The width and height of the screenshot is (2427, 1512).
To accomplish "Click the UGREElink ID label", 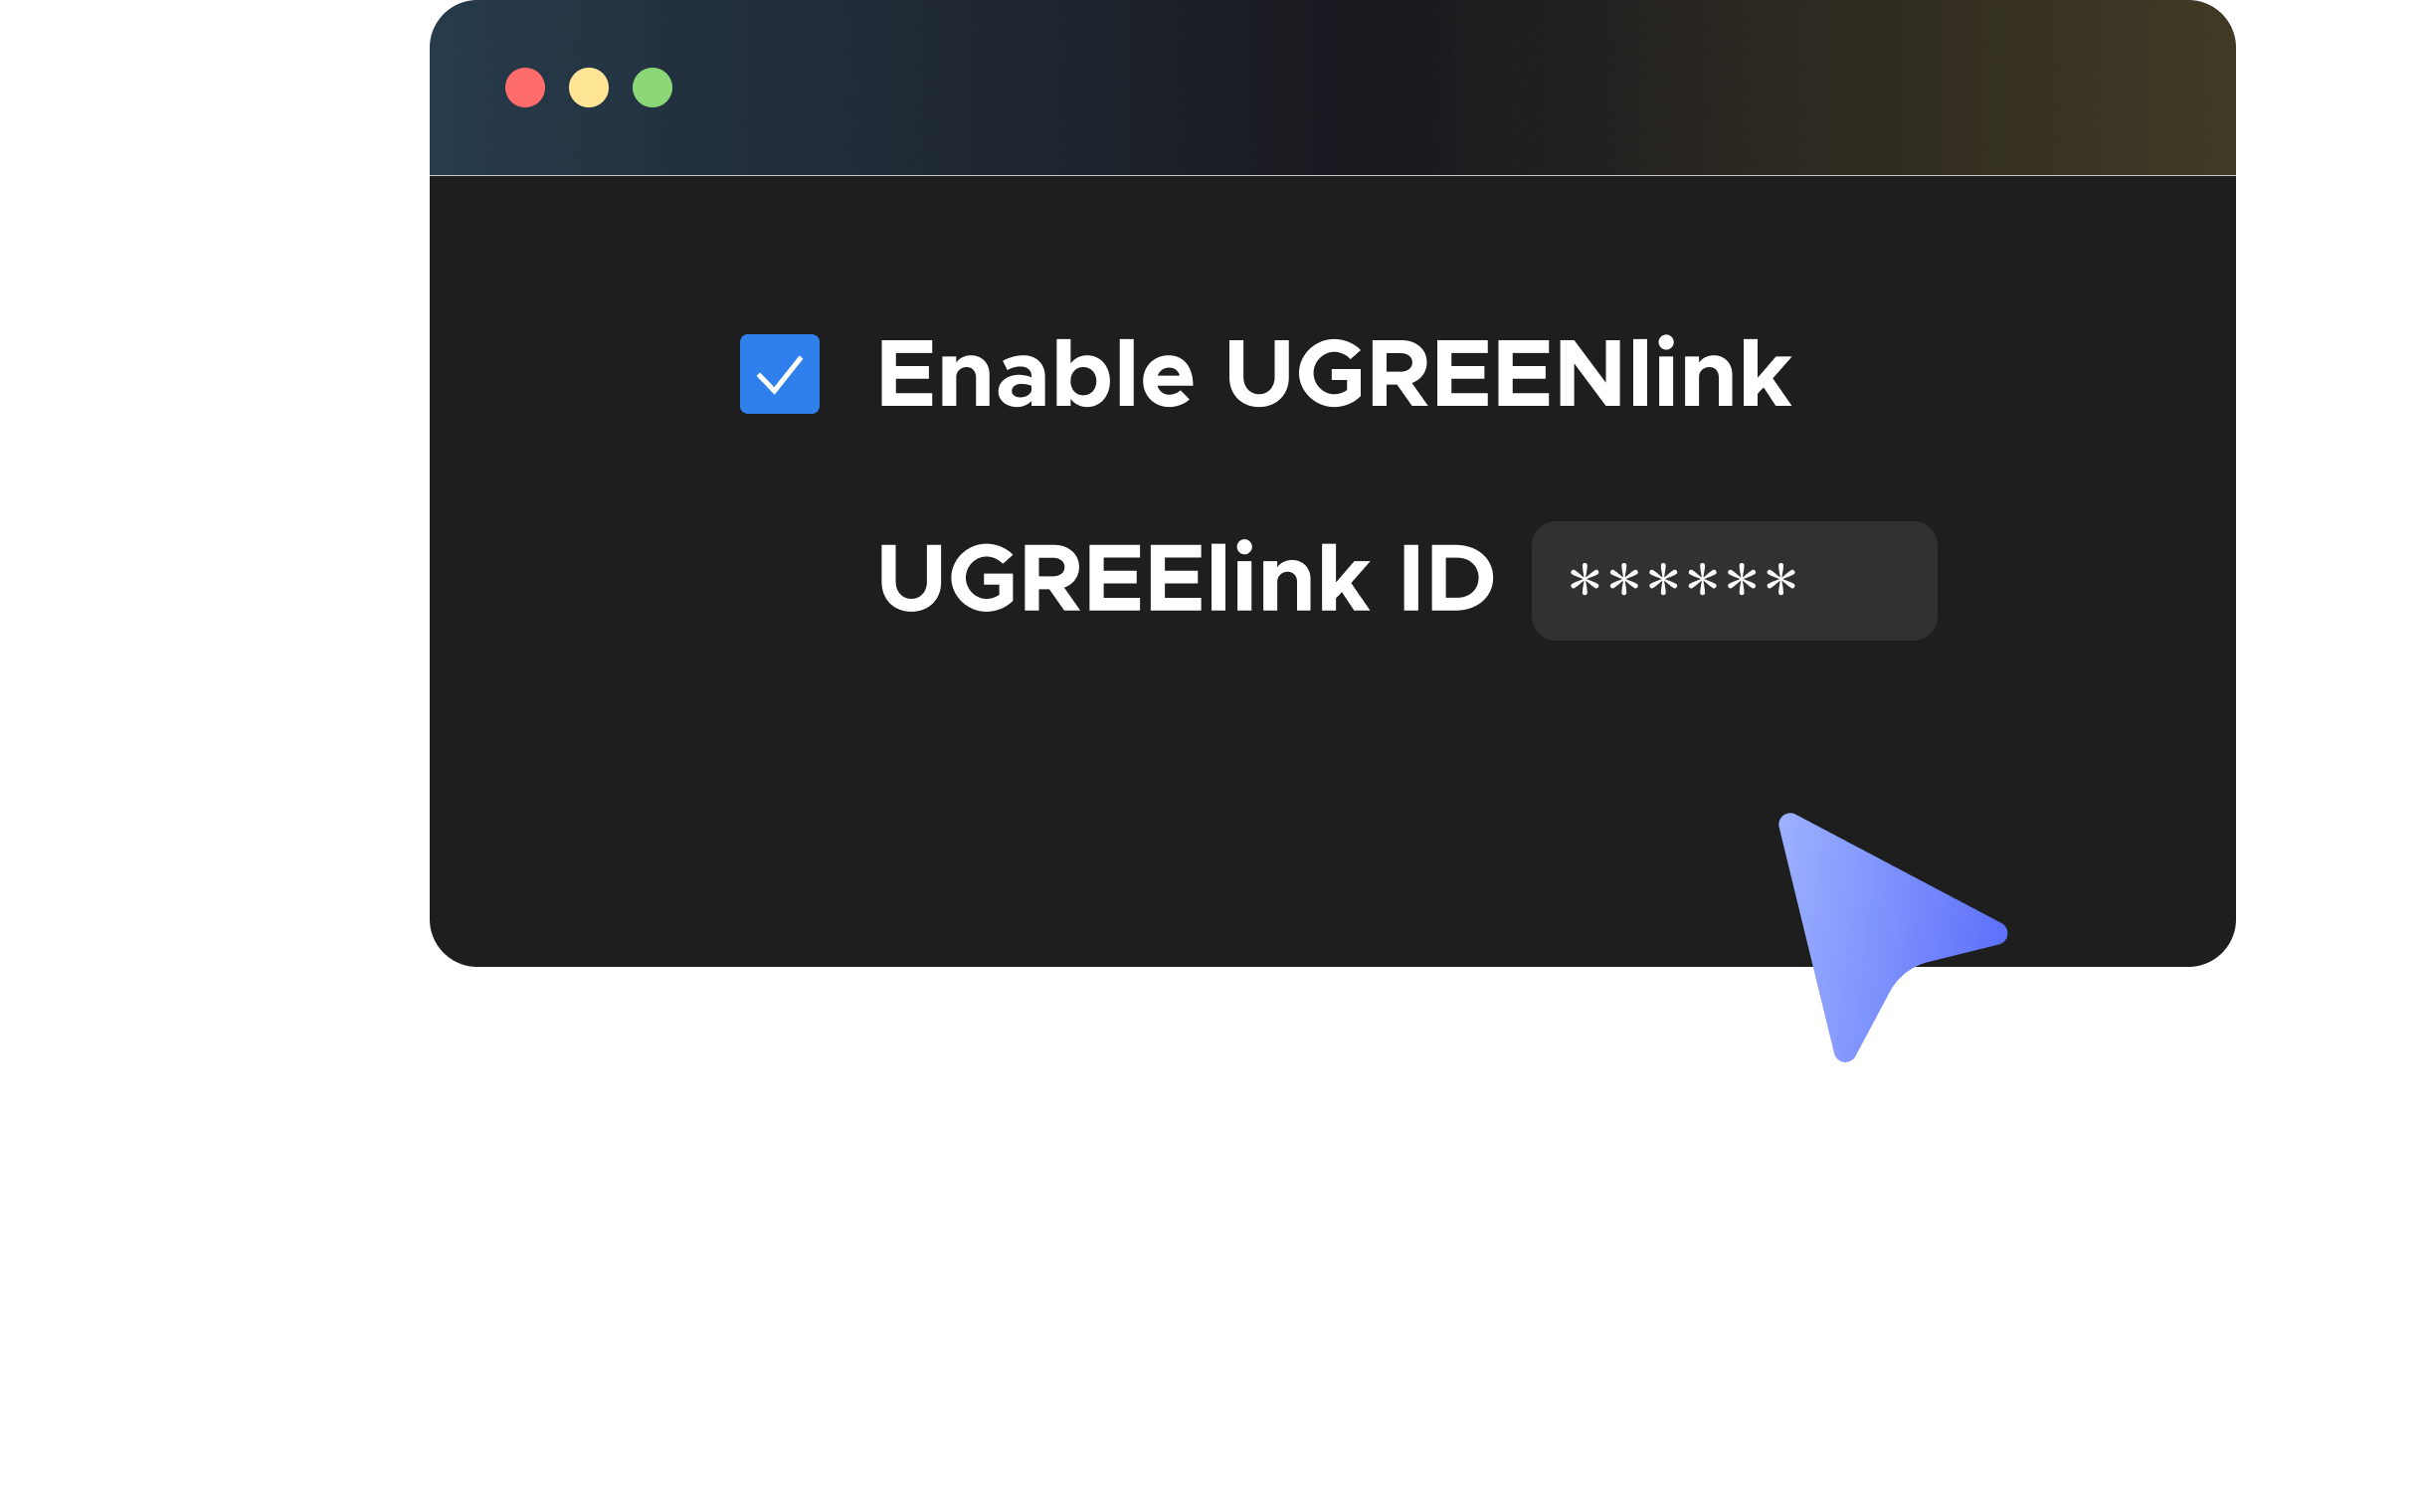I will 1186,578.
